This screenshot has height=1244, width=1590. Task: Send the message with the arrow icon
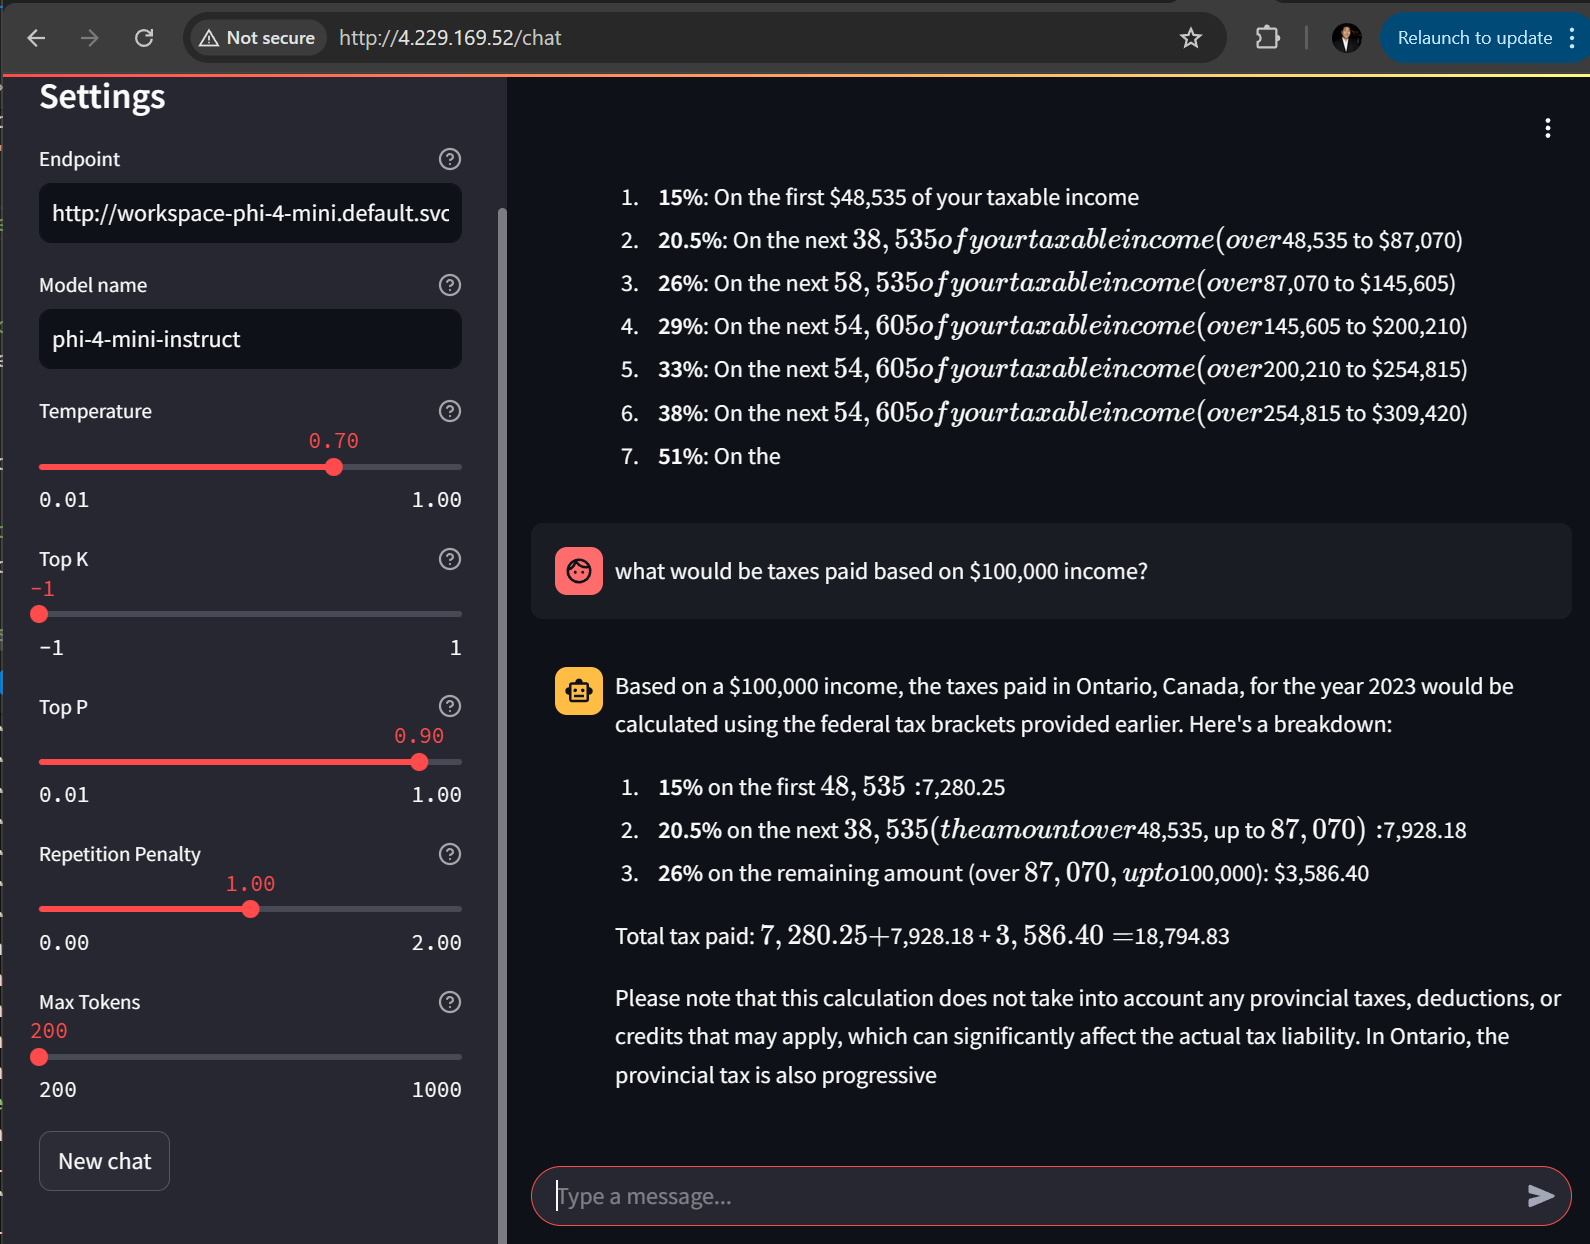1540,1196
